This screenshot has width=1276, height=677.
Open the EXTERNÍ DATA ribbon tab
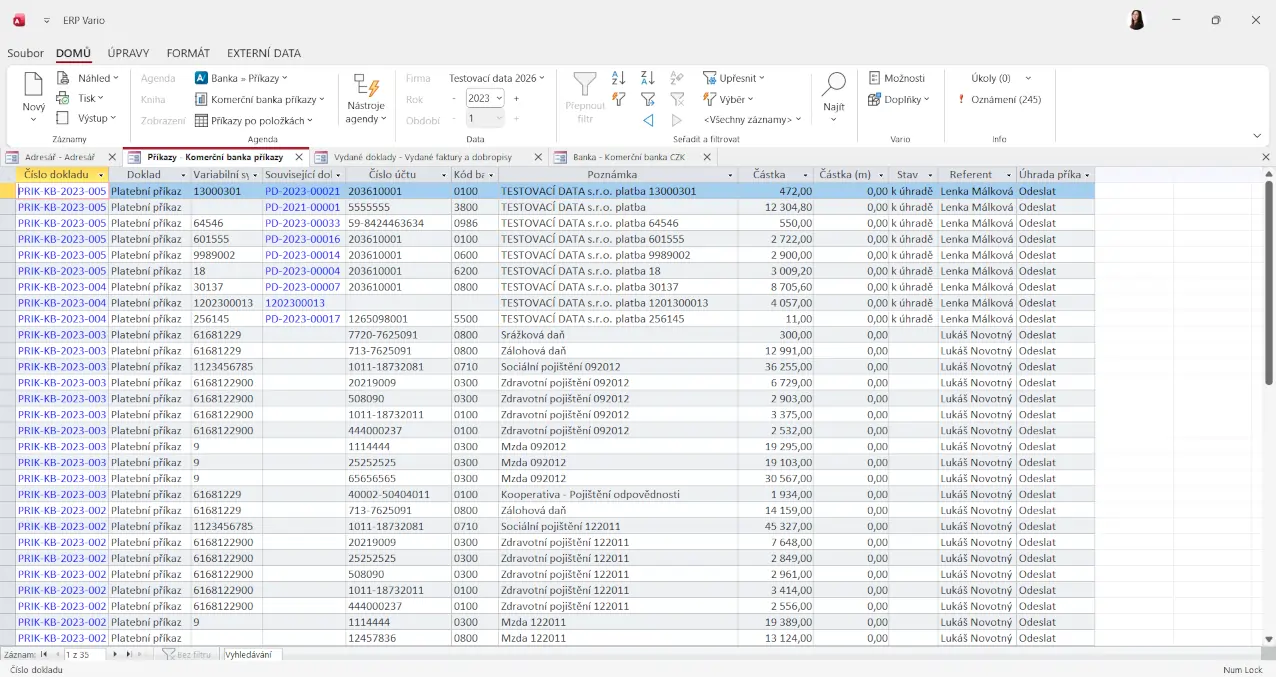pyautogui.click(x=263, y=53)
